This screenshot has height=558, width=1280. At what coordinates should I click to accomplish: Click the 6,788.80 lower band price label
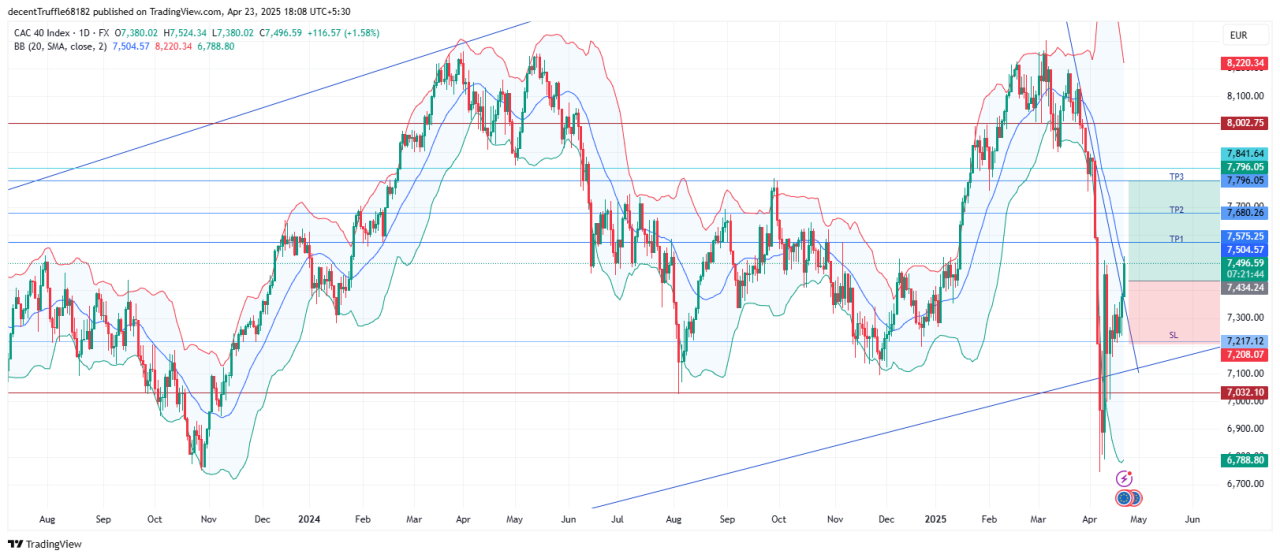[x=1244, y=460]
